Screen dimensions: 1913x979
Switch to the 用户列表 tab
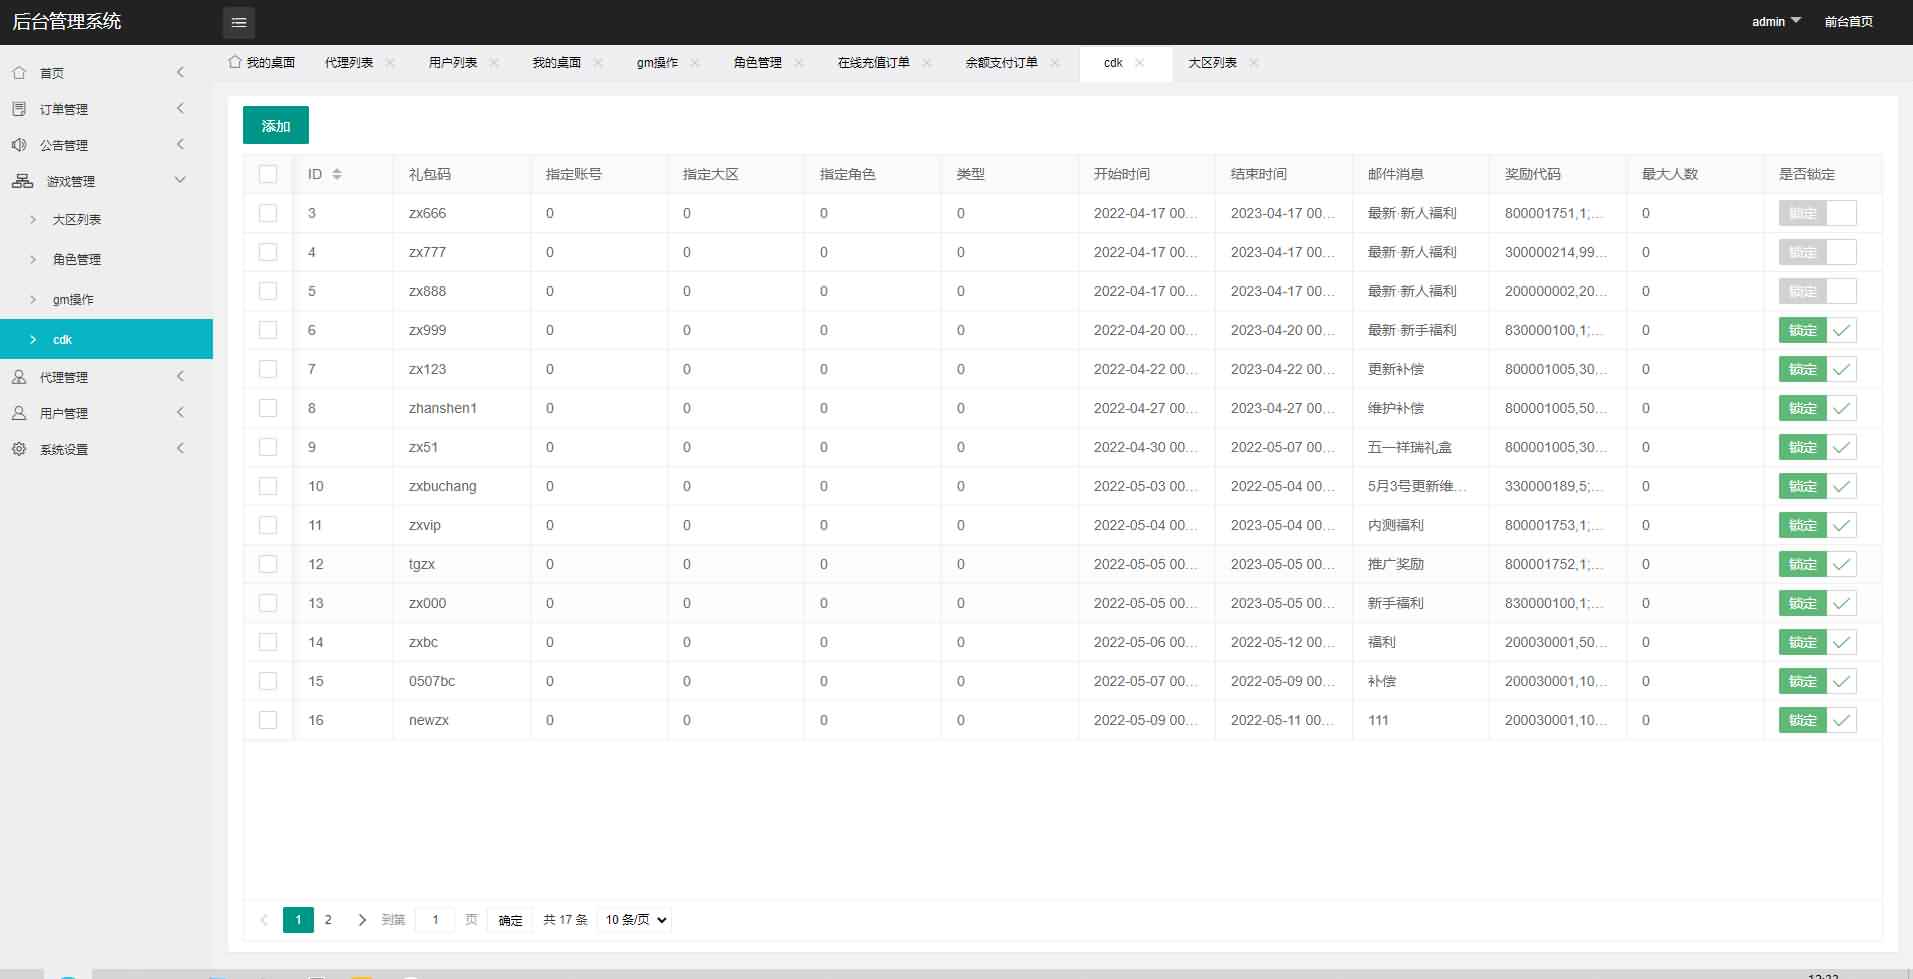452,62
